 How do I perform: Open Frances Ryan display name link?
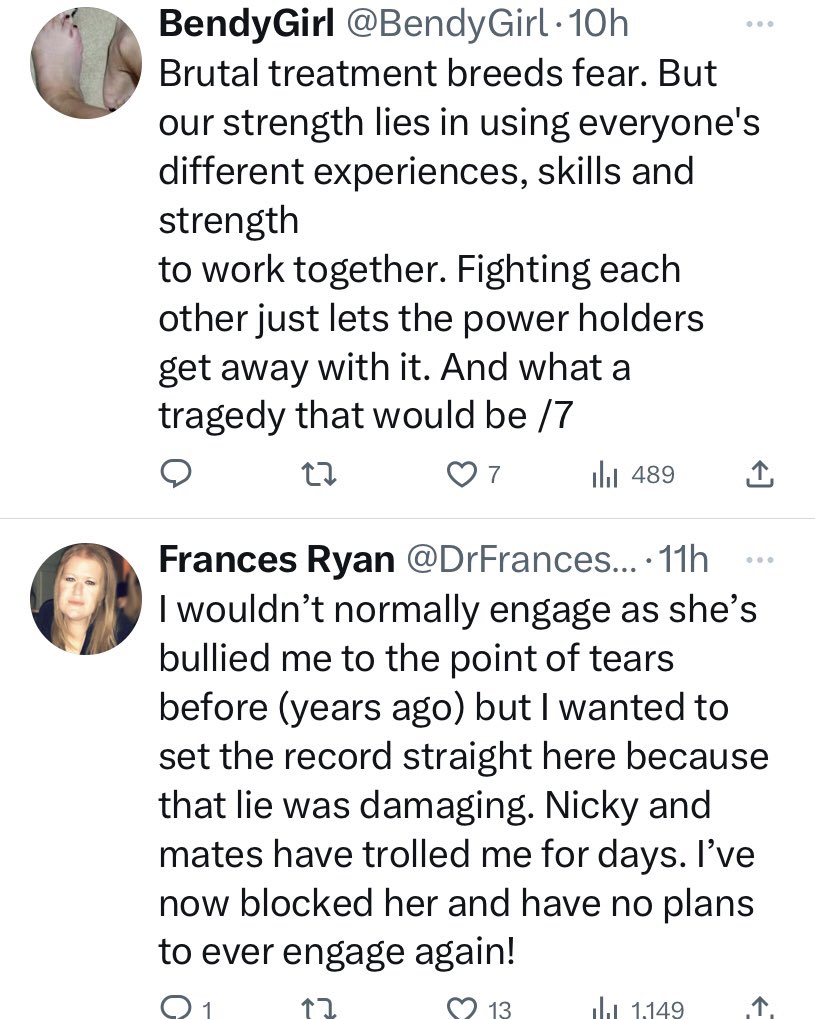tap(276, 561)
